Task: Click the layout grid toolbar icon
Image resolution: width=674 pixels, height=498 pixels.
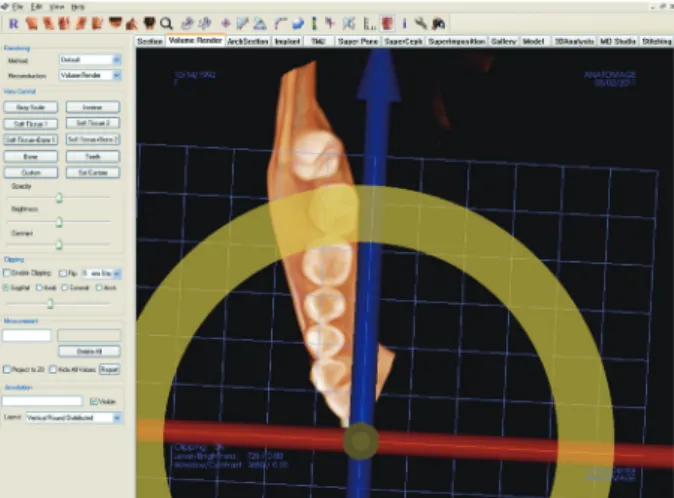Action: [x=349, y=24]
